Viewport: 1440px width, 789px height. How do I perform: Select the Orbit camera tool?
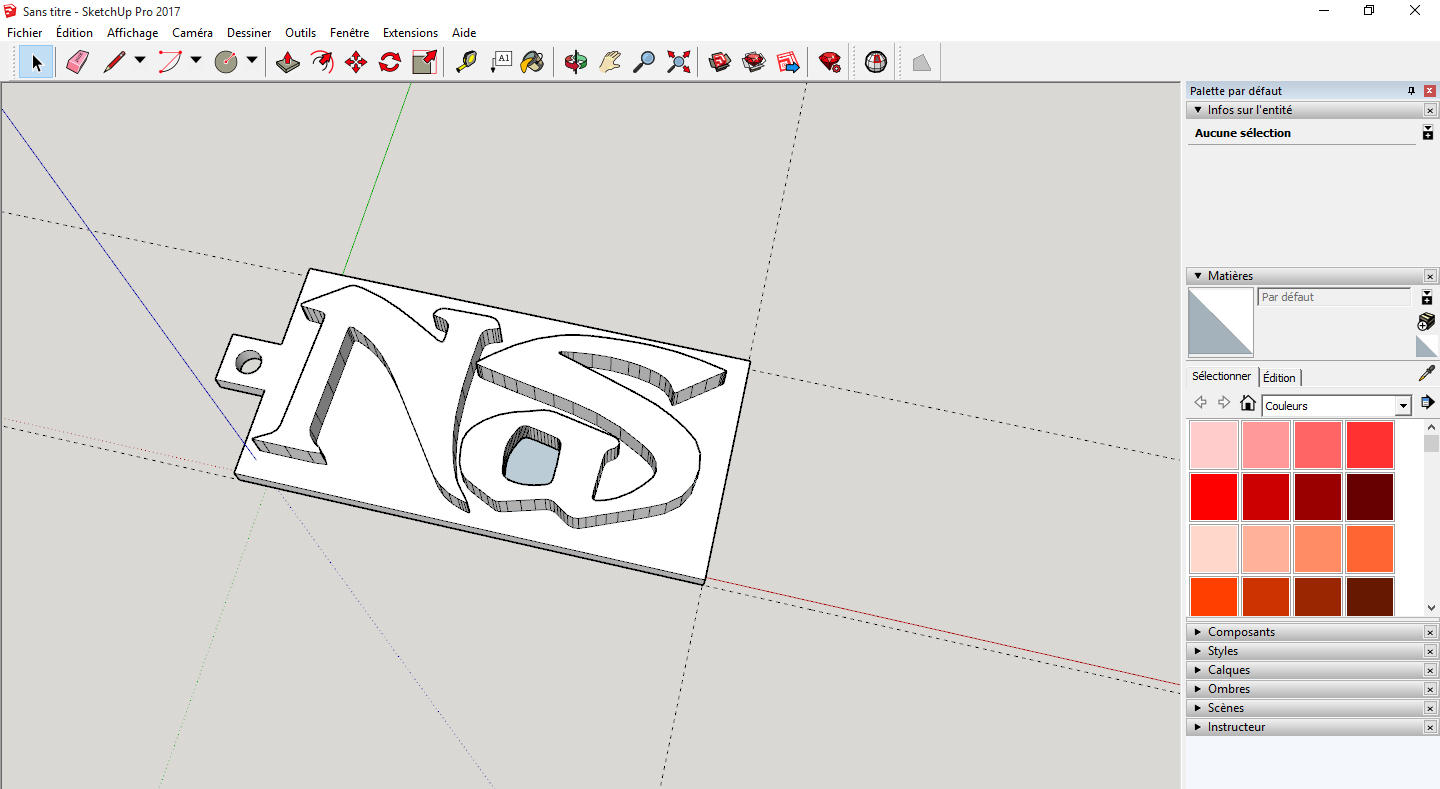click(x=576, y=62)
